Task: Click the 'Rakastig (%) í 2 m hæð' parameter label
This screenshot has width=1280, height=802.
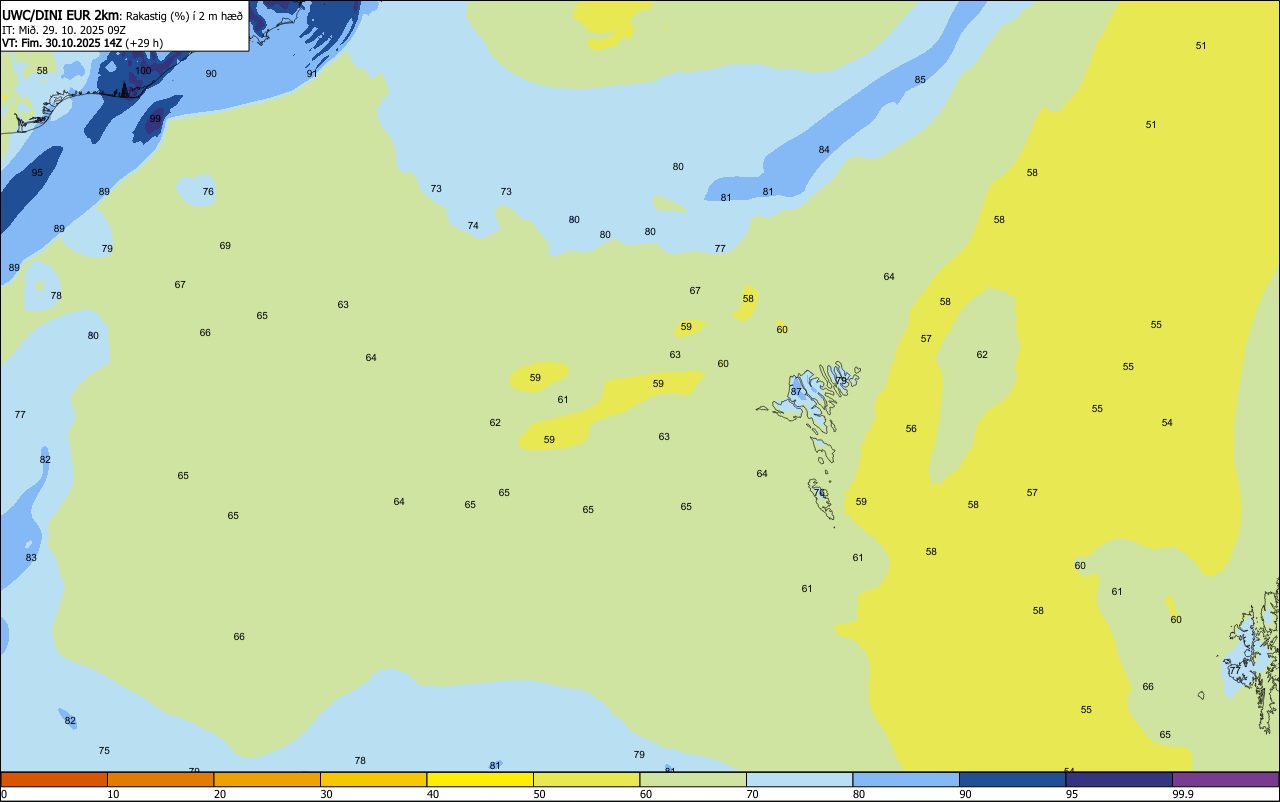Action: 184,16
